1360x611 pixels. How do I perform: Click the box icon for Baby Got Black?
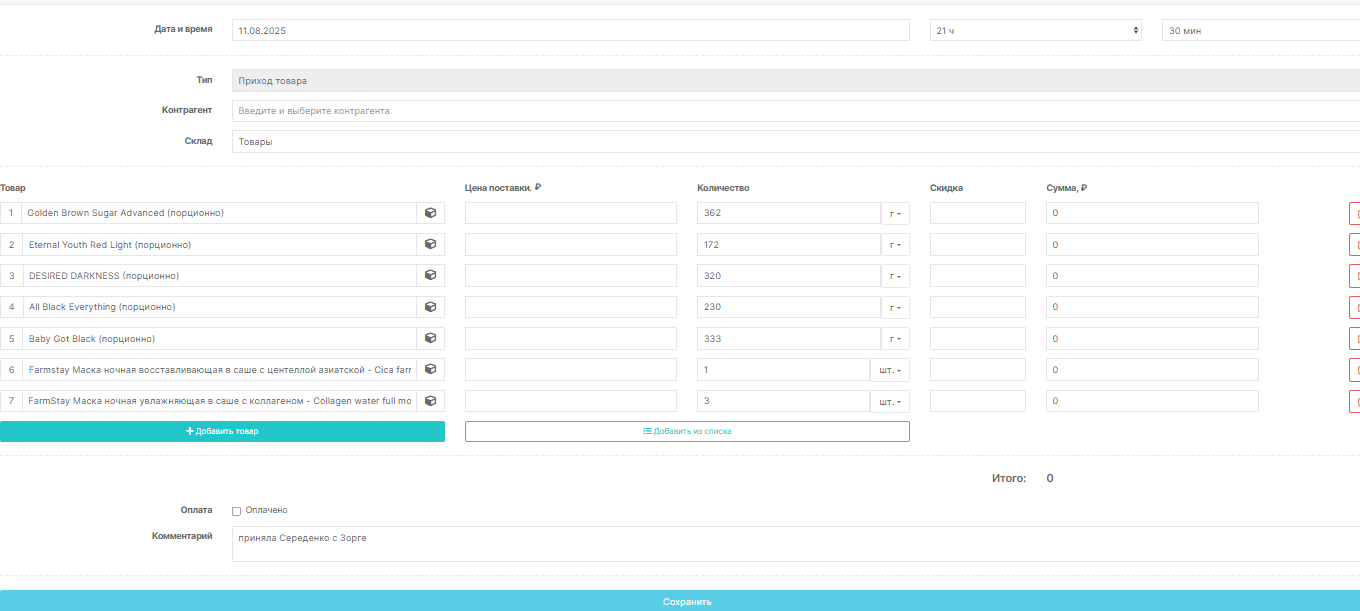tap(431, 338)
